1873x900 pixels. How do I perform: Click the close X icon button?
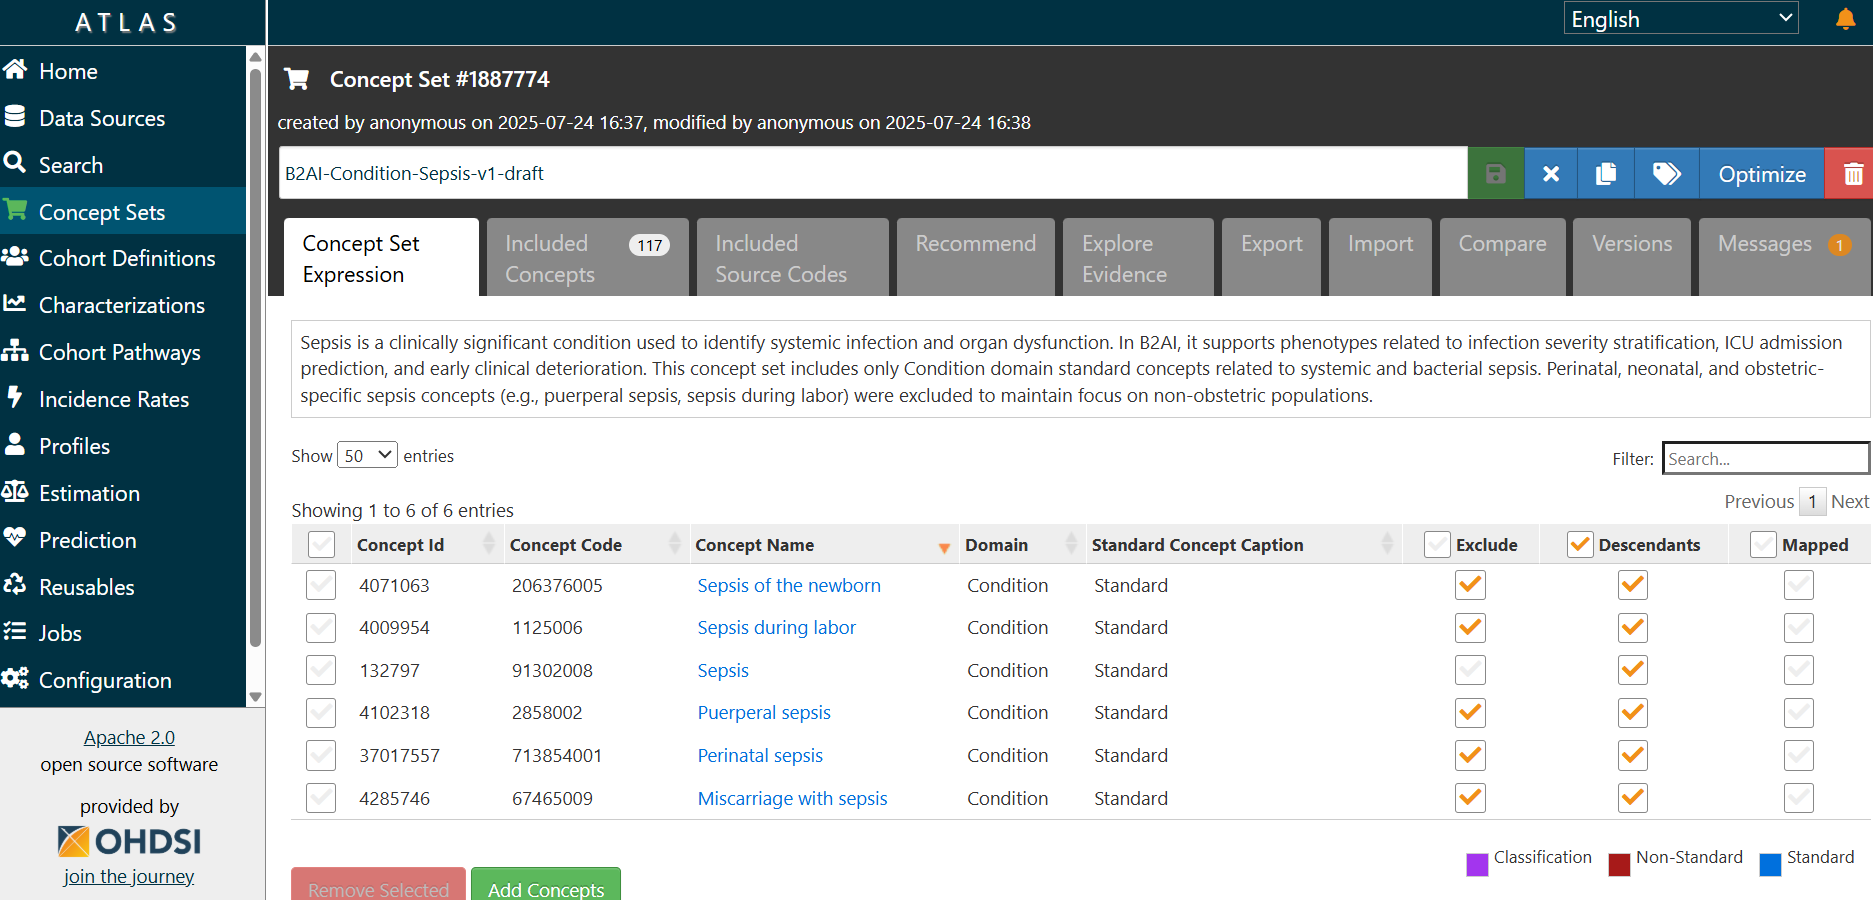point(1550,174)
